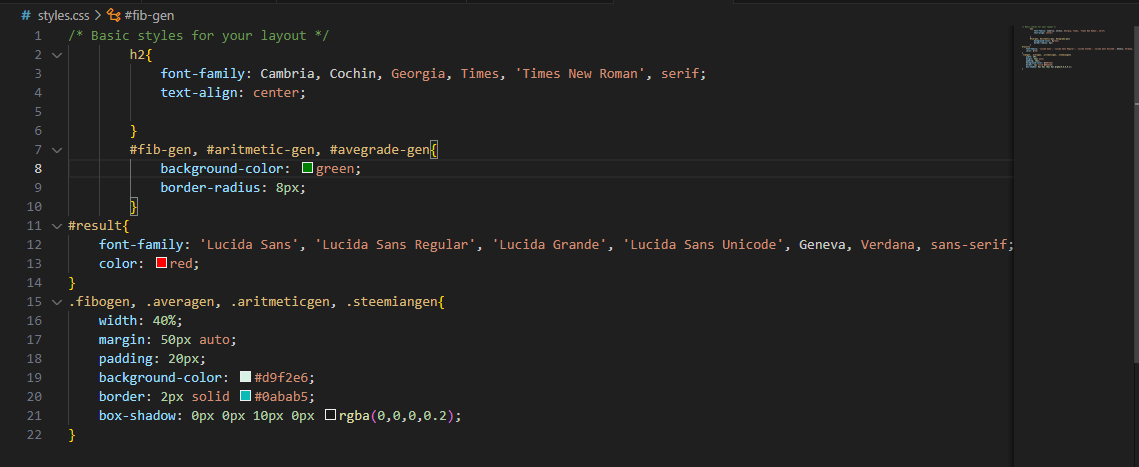
Task: Click the 'Times New Roman' font value
Action: (580, 74)
